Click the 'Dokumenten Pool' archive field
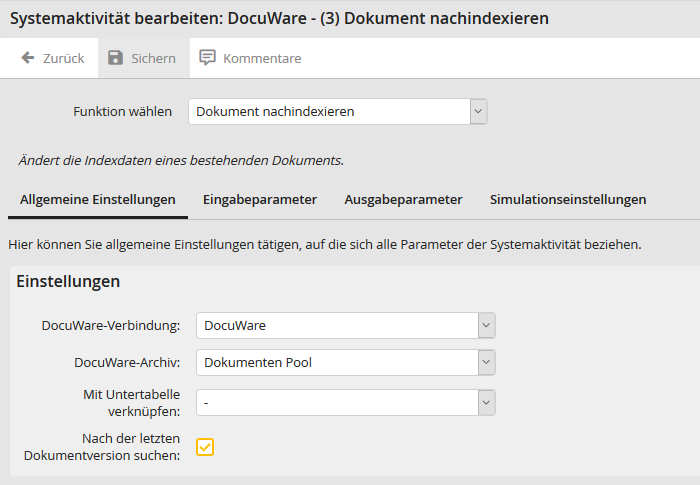Viewport: 700px width, 485px height. click(x=336, y=362)
